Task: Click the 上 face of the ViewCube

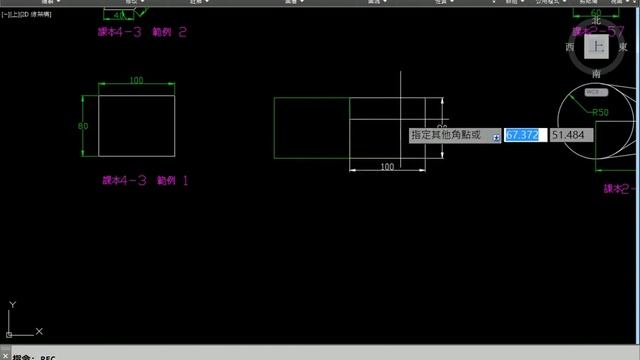Action: point(596,47)
